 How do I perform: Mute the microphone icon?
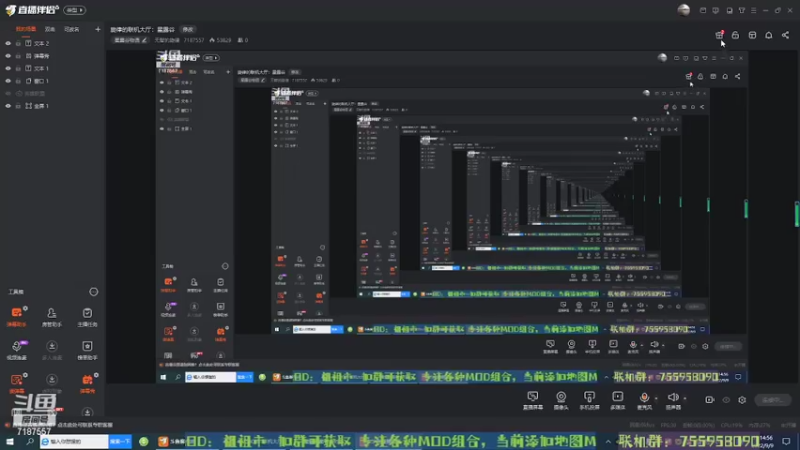pos(644,398)
